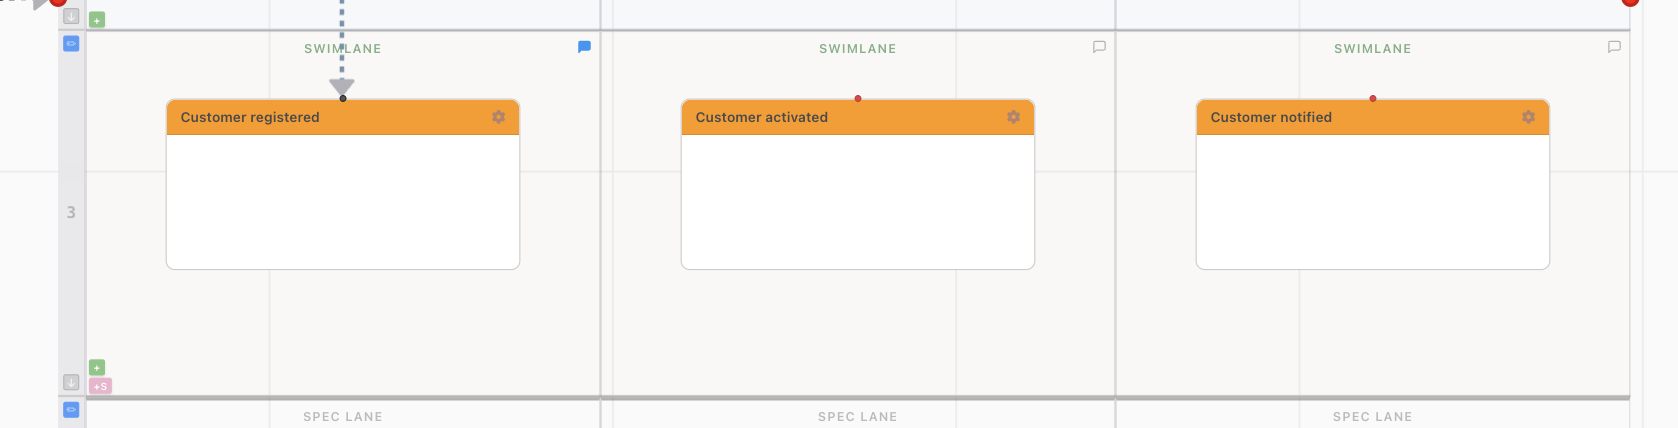Open settings gear on Customer notified card
The width and height of the screenshot is (1678, 428).
[1528, 117]
